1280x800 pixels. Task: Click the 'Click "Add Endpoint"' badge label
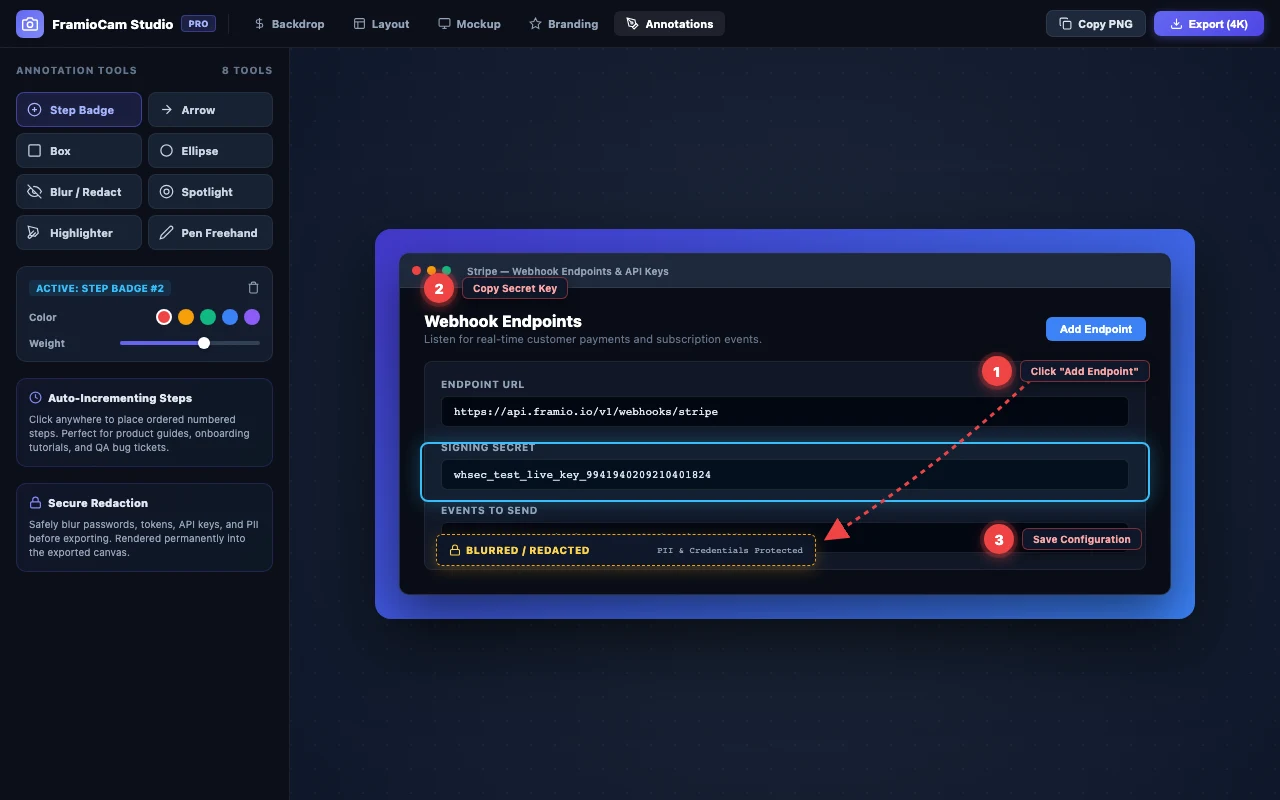pos(1085,371)
